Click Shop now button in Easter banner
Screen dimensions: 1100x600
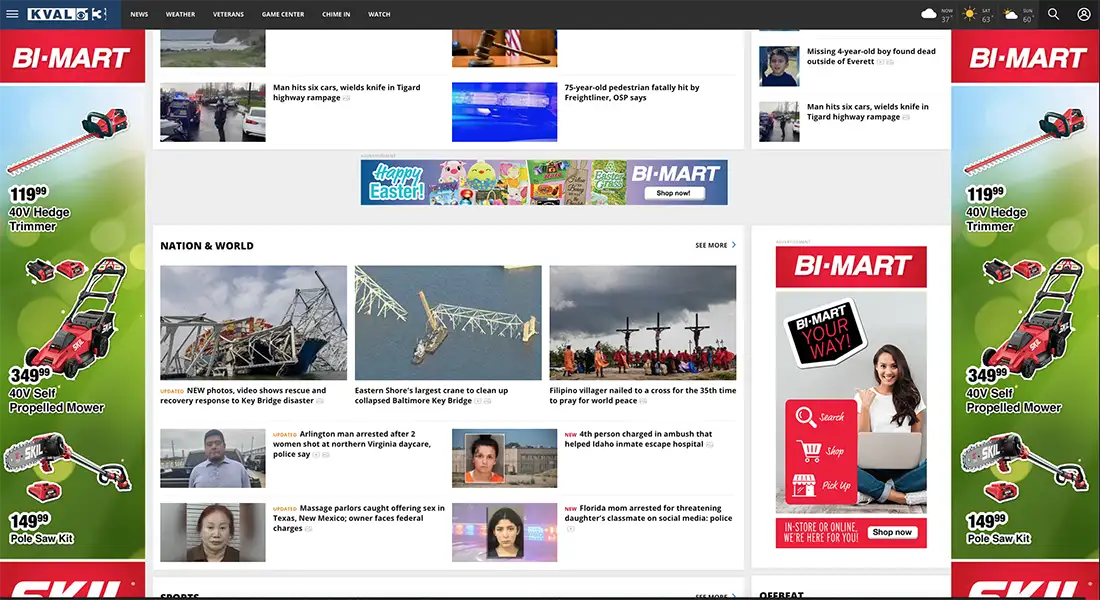[x=673, y=193]
